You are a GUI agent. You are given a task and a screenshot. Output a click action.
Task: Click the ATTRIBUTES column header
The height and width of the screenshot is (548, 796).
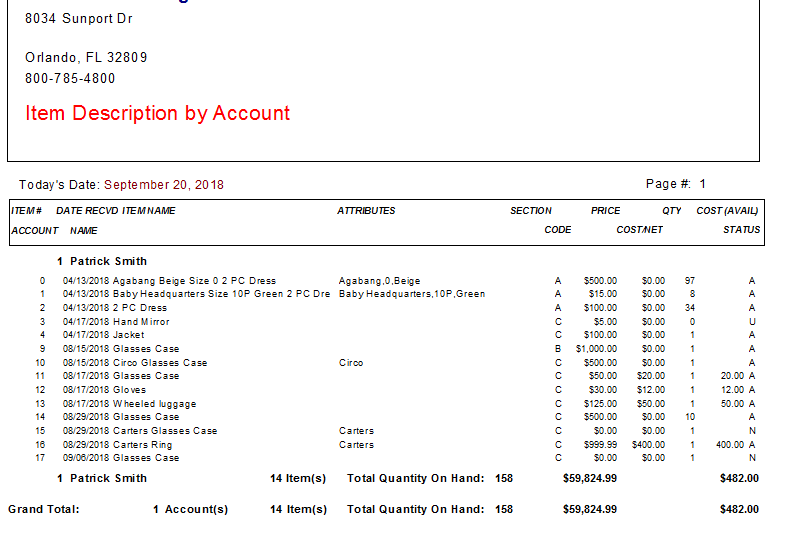tap(366, 211)
